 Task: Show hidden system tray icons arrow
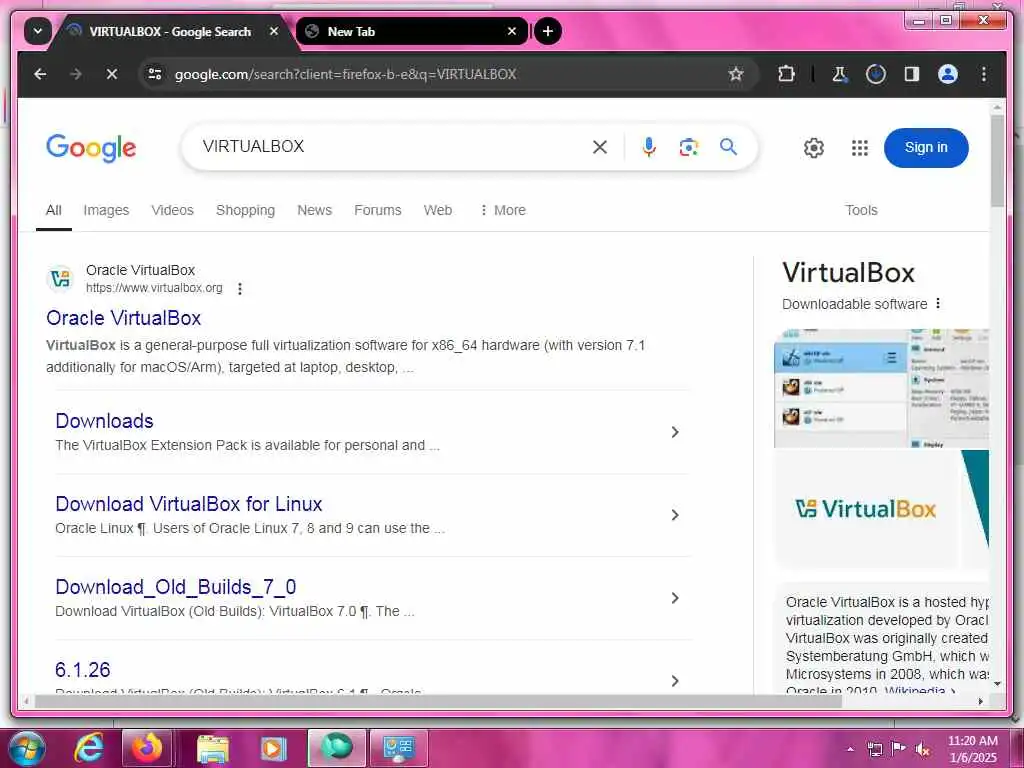coord(850,749)
